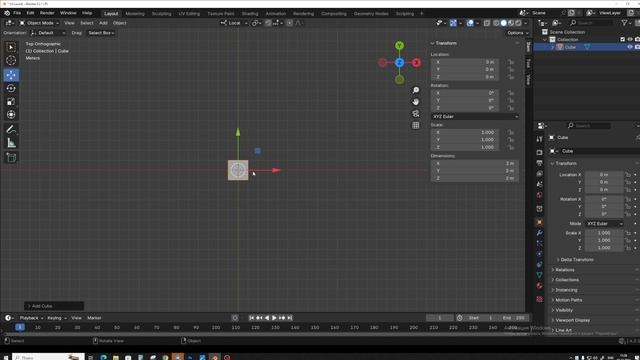Screen dimensions: 640x360
Task: Toggle snapping magnet in header
Action: tap(268, 23)
